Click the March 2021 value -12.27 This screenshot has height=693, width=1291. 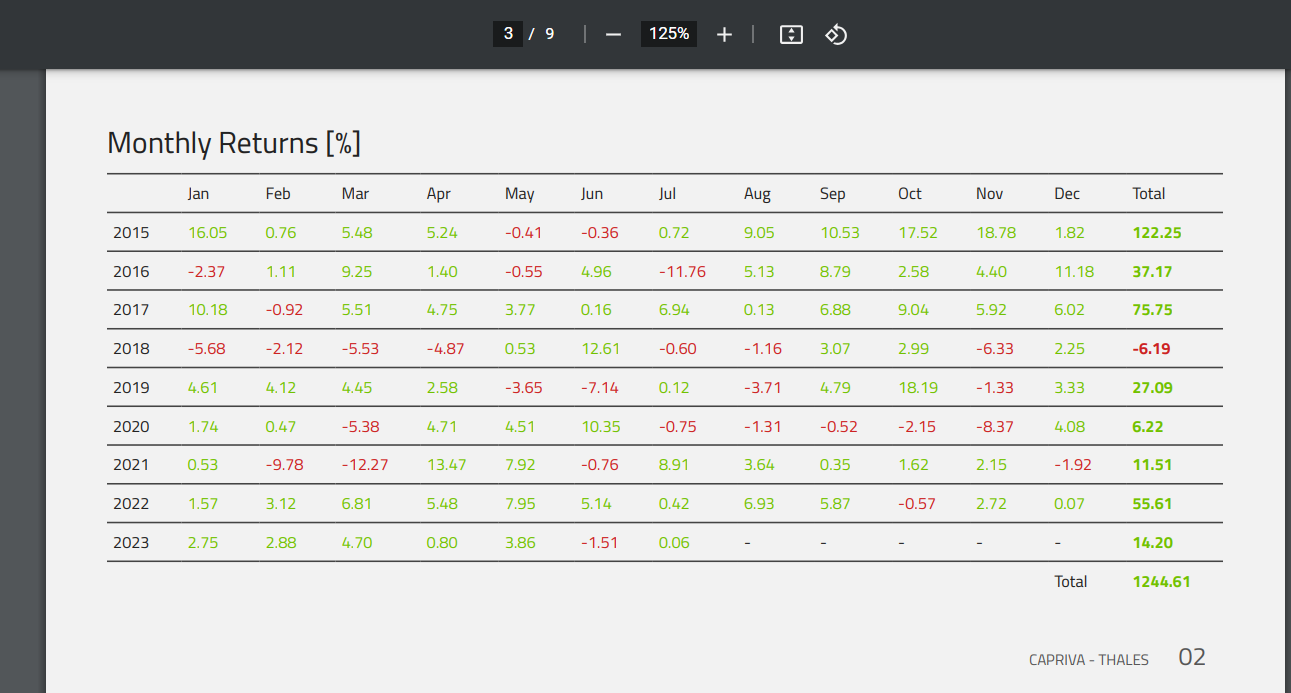point(364,465)
